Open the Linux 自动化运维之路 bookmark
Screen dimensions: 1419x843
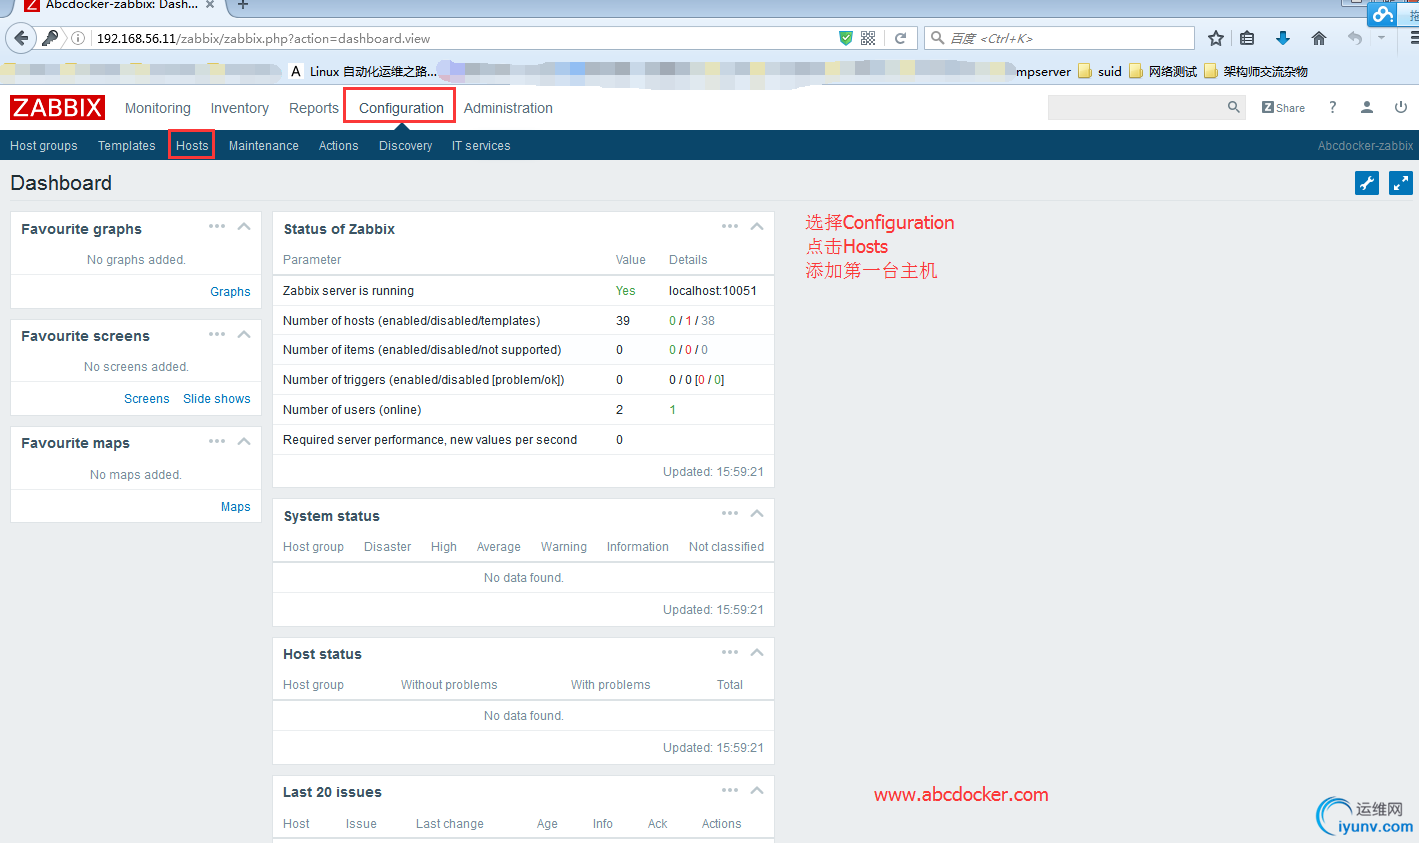[364, 71]
